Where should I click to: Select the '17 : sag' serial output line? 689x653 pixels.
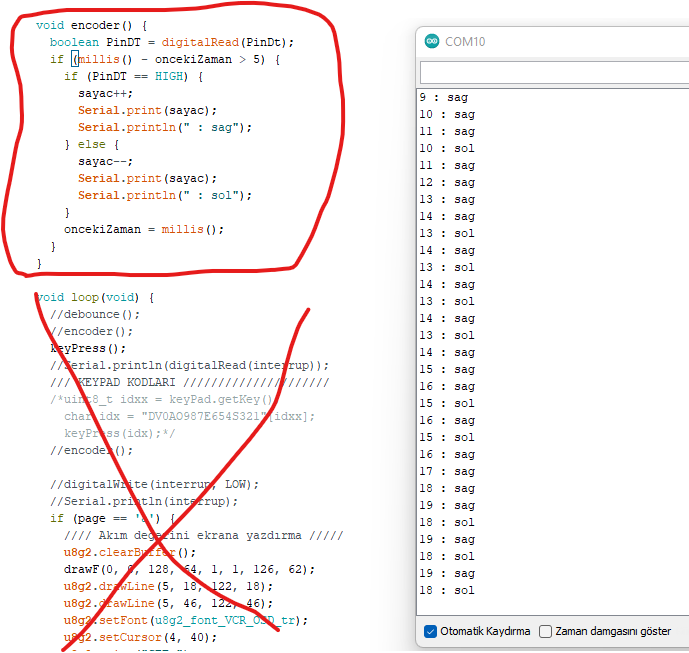448,471
